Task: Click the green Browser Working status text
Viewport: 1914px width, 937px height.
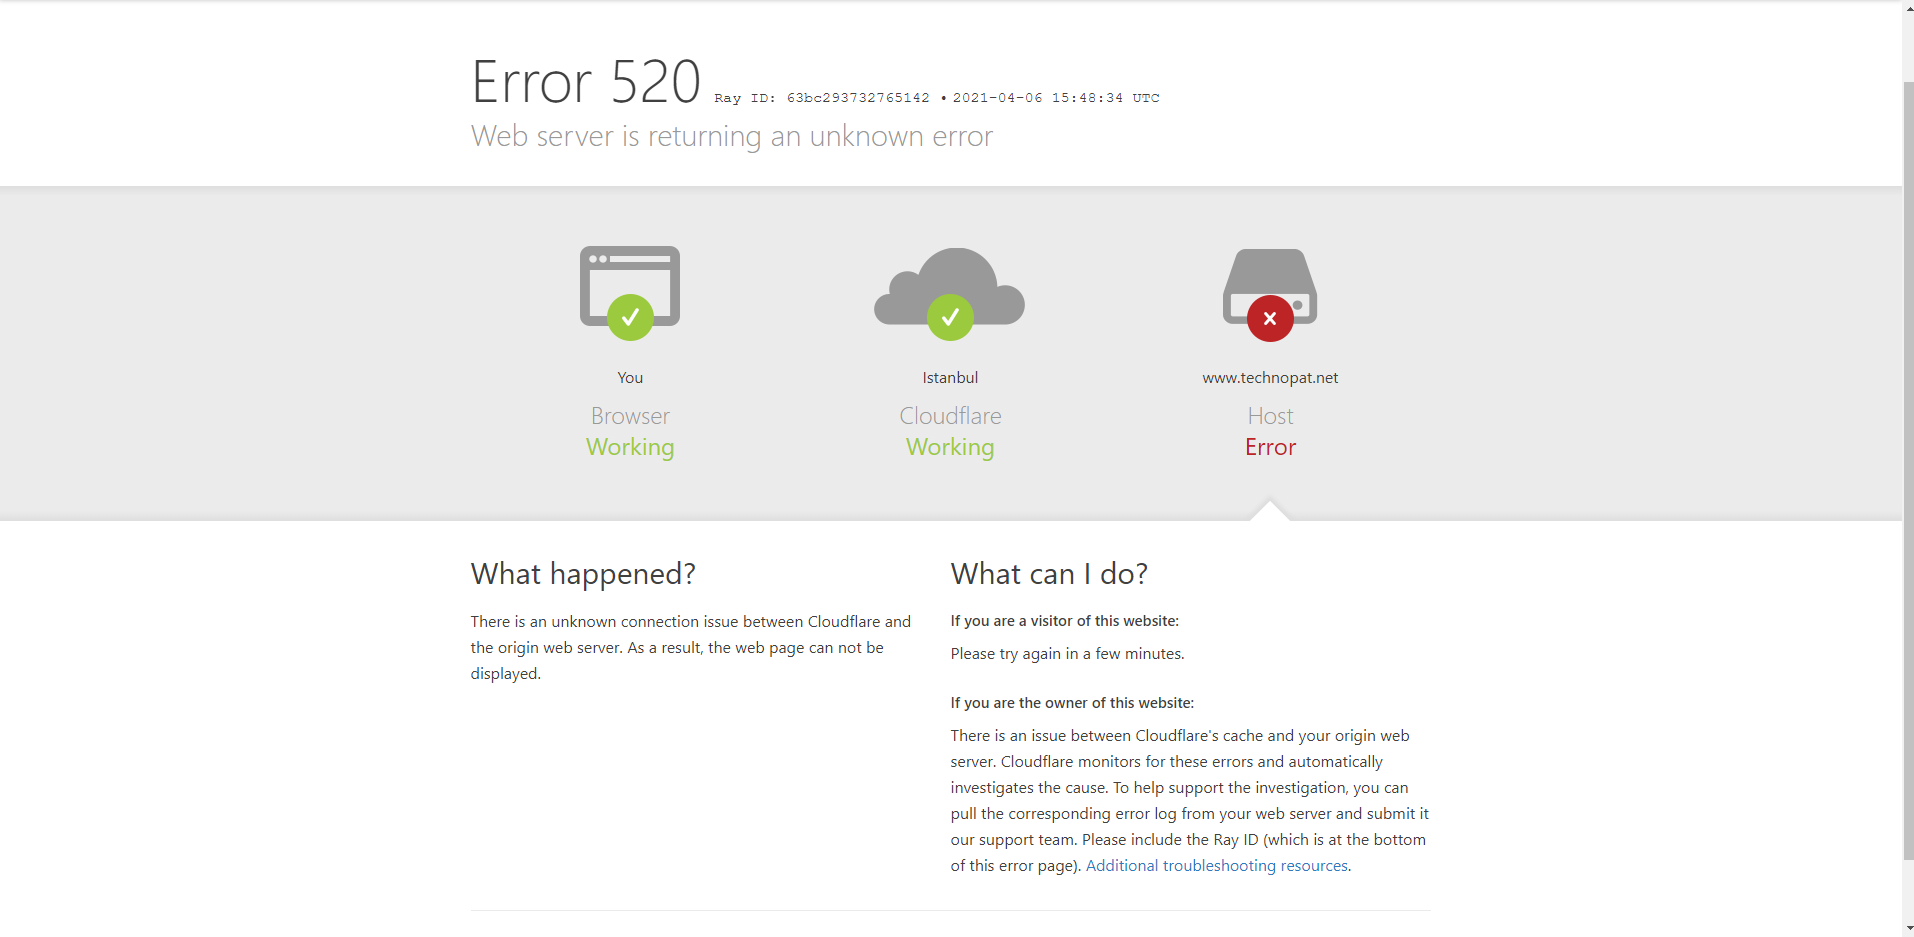Action: coord(630,447)
